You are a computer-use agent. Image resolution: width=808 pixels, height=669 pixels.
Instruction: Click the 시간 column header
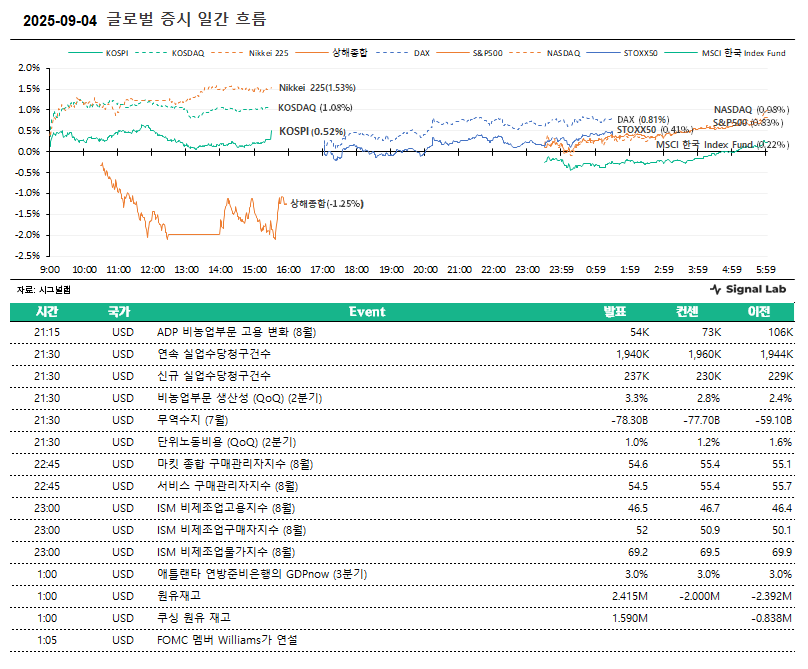click(x=47, y=311)
